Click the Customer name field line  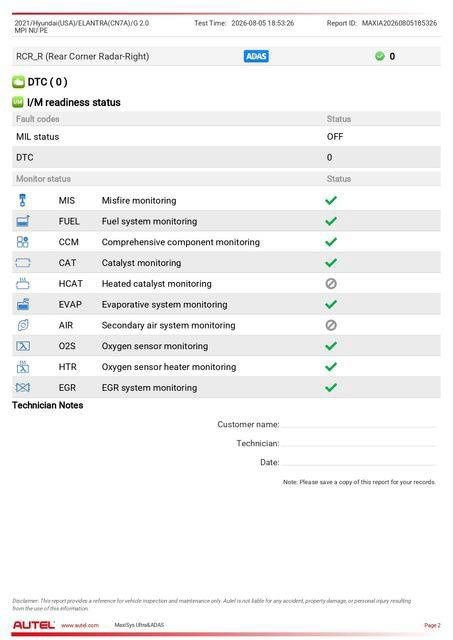[358, 425]
